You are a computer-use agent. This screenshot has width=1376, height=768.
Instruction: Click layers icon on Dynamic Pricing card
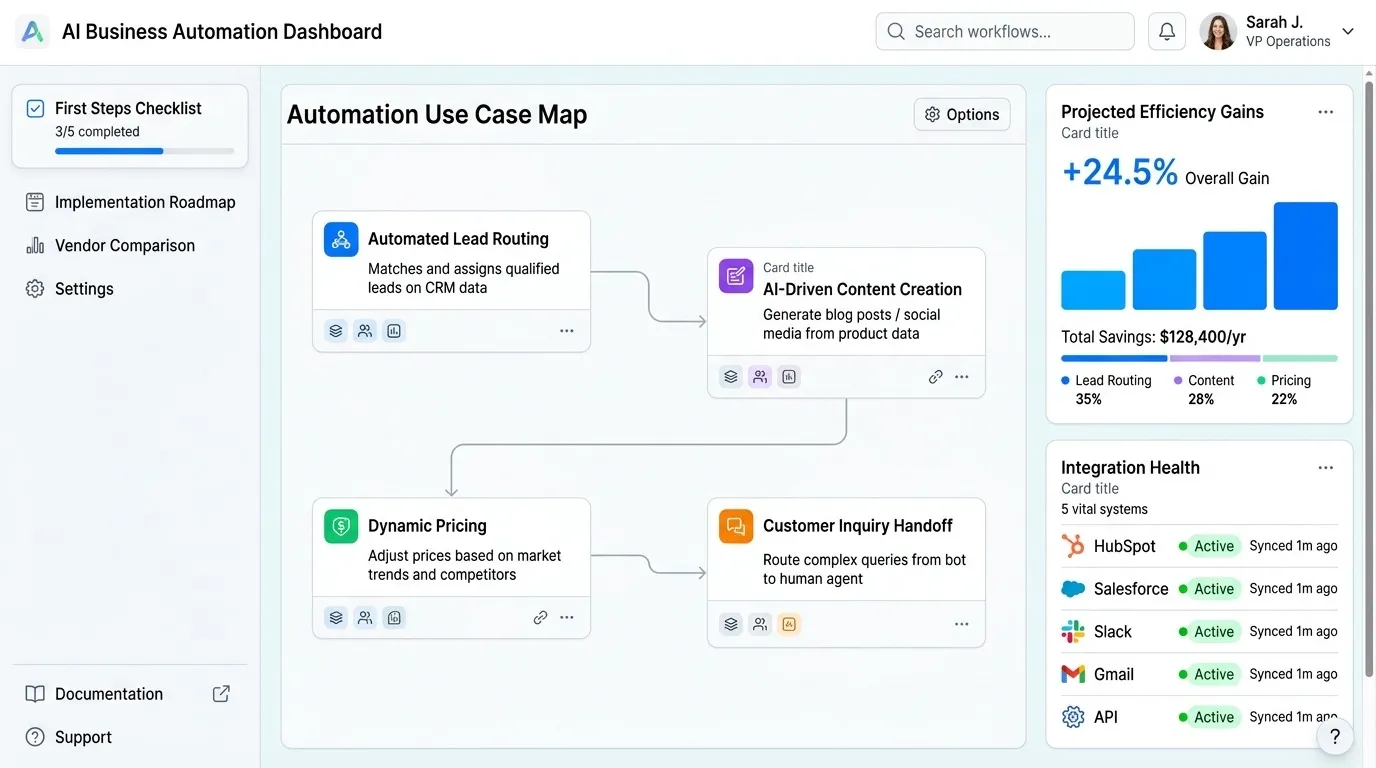pos(336,618)
